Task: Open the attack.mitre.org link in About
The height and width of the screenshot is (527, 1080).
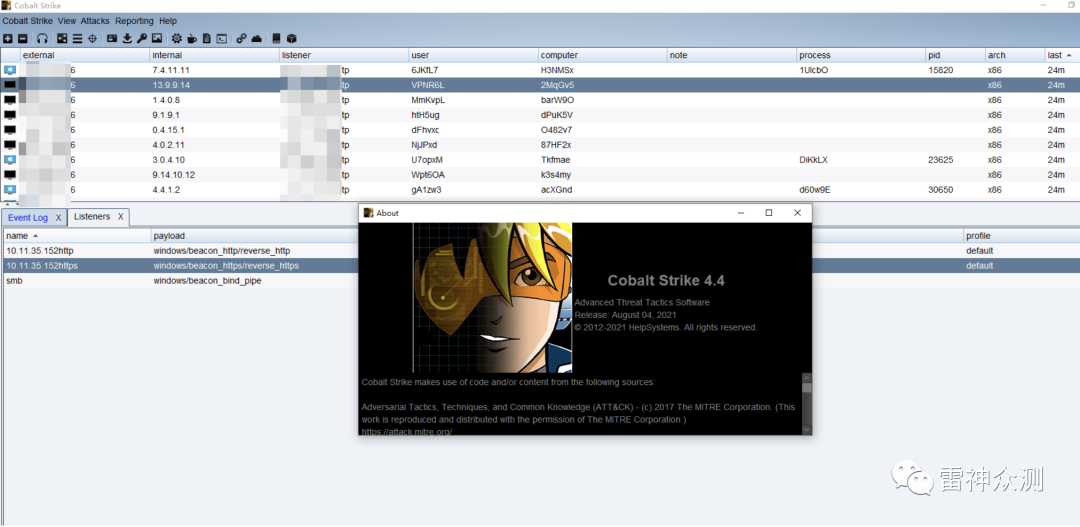Action: click(406, 431)
